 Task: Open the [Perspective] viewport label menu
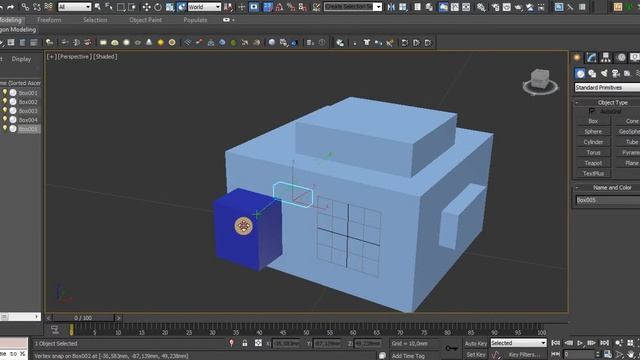74,57
